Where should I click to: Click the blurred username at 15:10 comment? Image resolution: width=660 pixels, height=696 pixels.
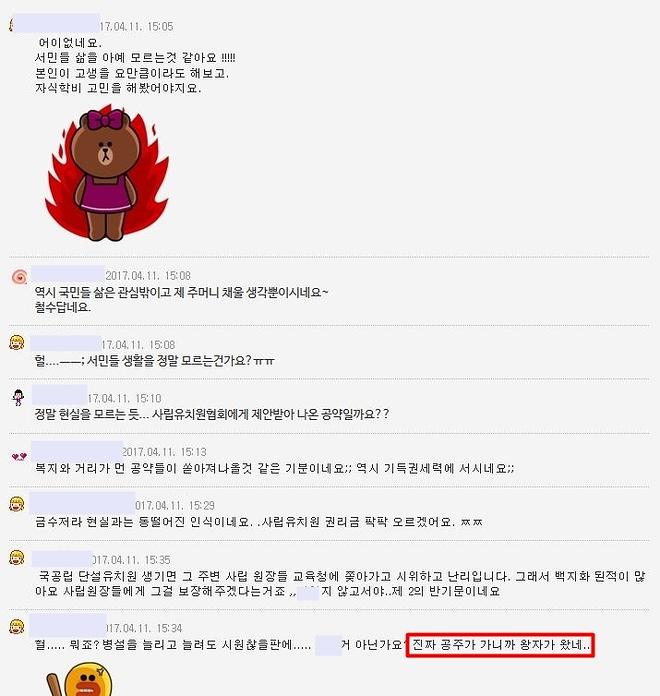[59, 395]
